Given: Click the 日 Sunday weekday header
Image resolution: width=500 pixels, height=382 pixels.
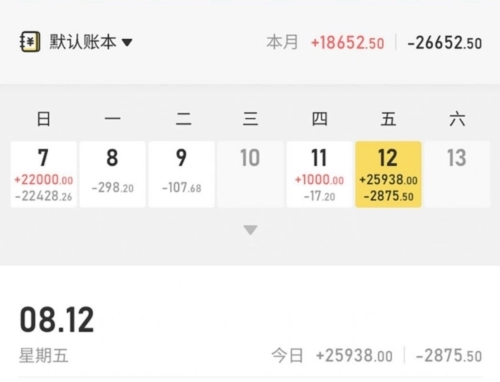Looking at the screenshot, I should pos(44,119).
